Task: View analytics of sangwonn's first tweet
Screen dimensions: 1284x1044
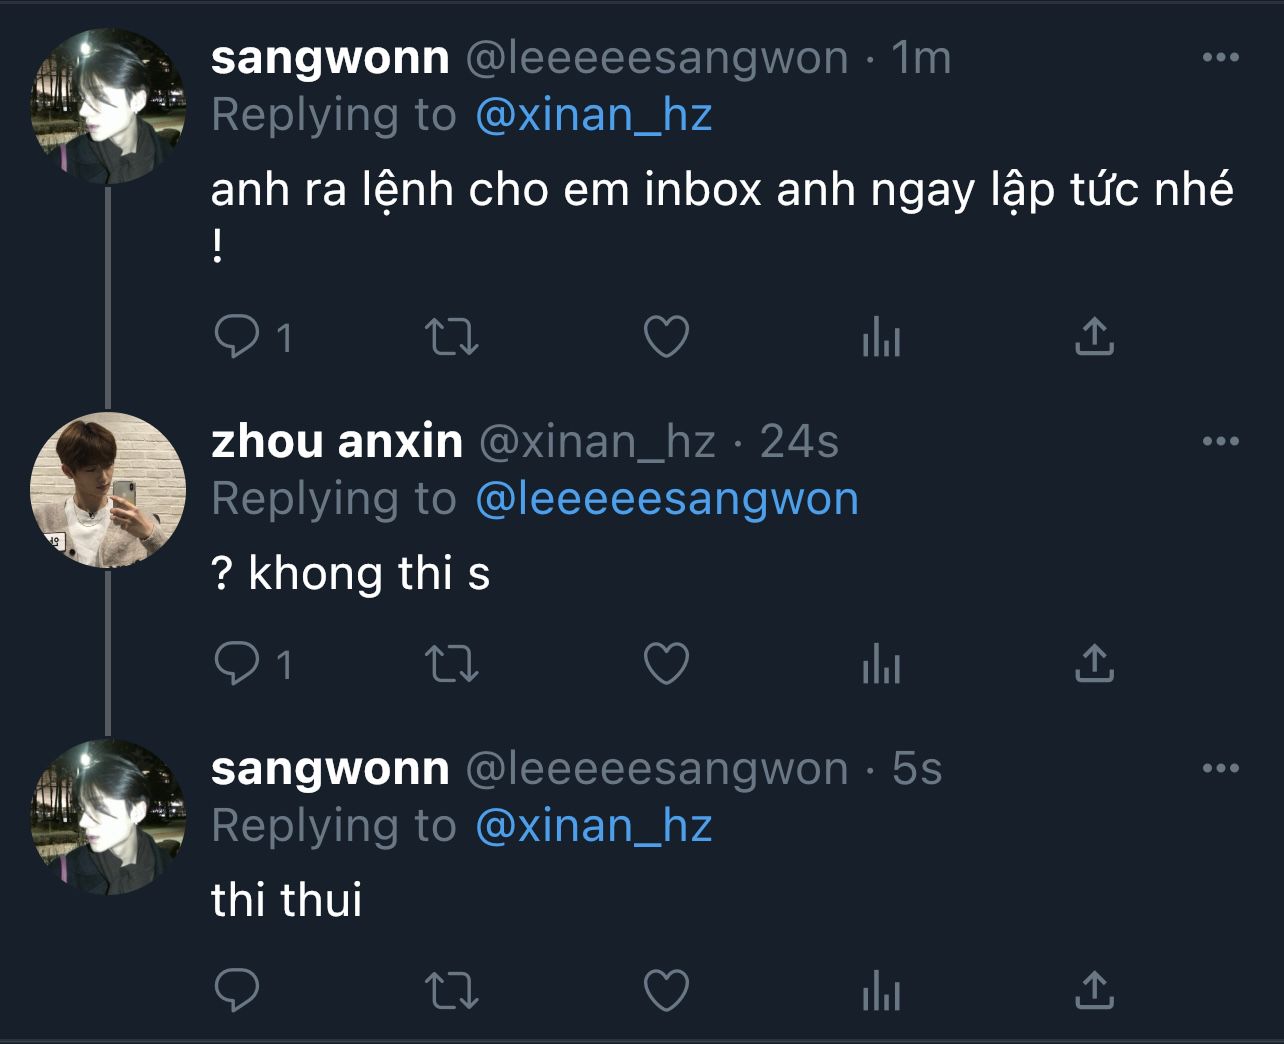Action: coord(881,337)
